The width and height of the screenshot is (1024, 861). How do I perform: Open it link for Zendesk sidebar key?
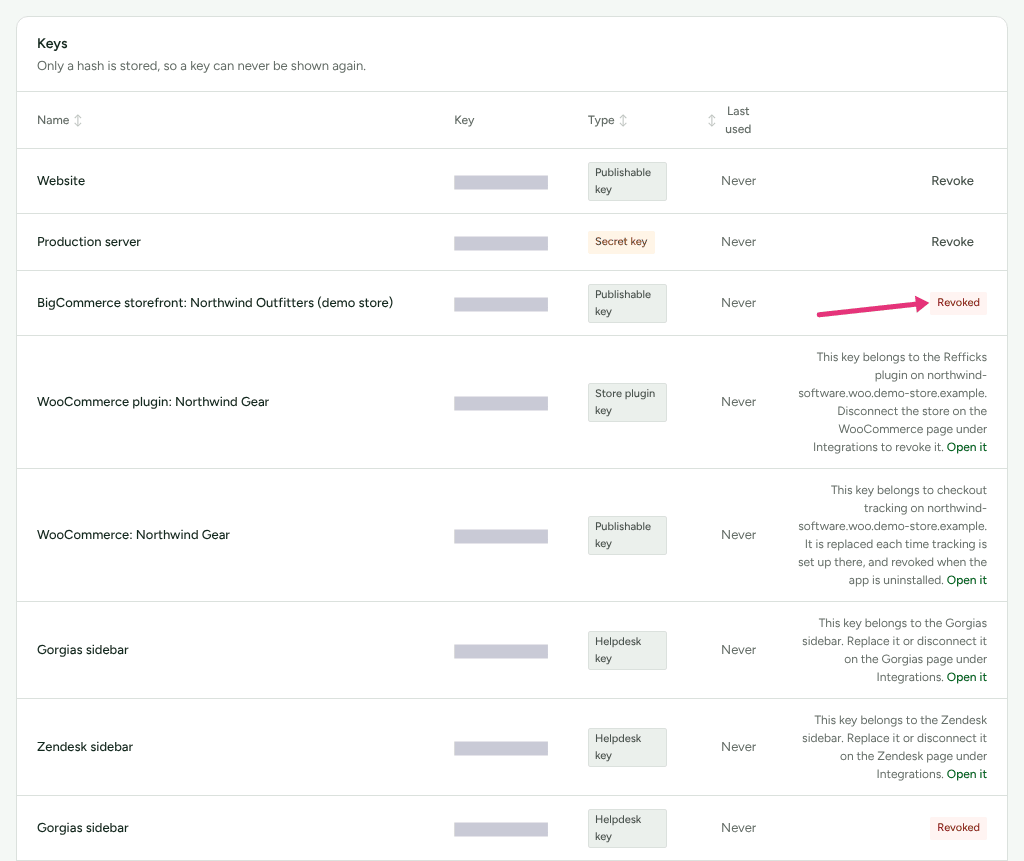point(967,773)
